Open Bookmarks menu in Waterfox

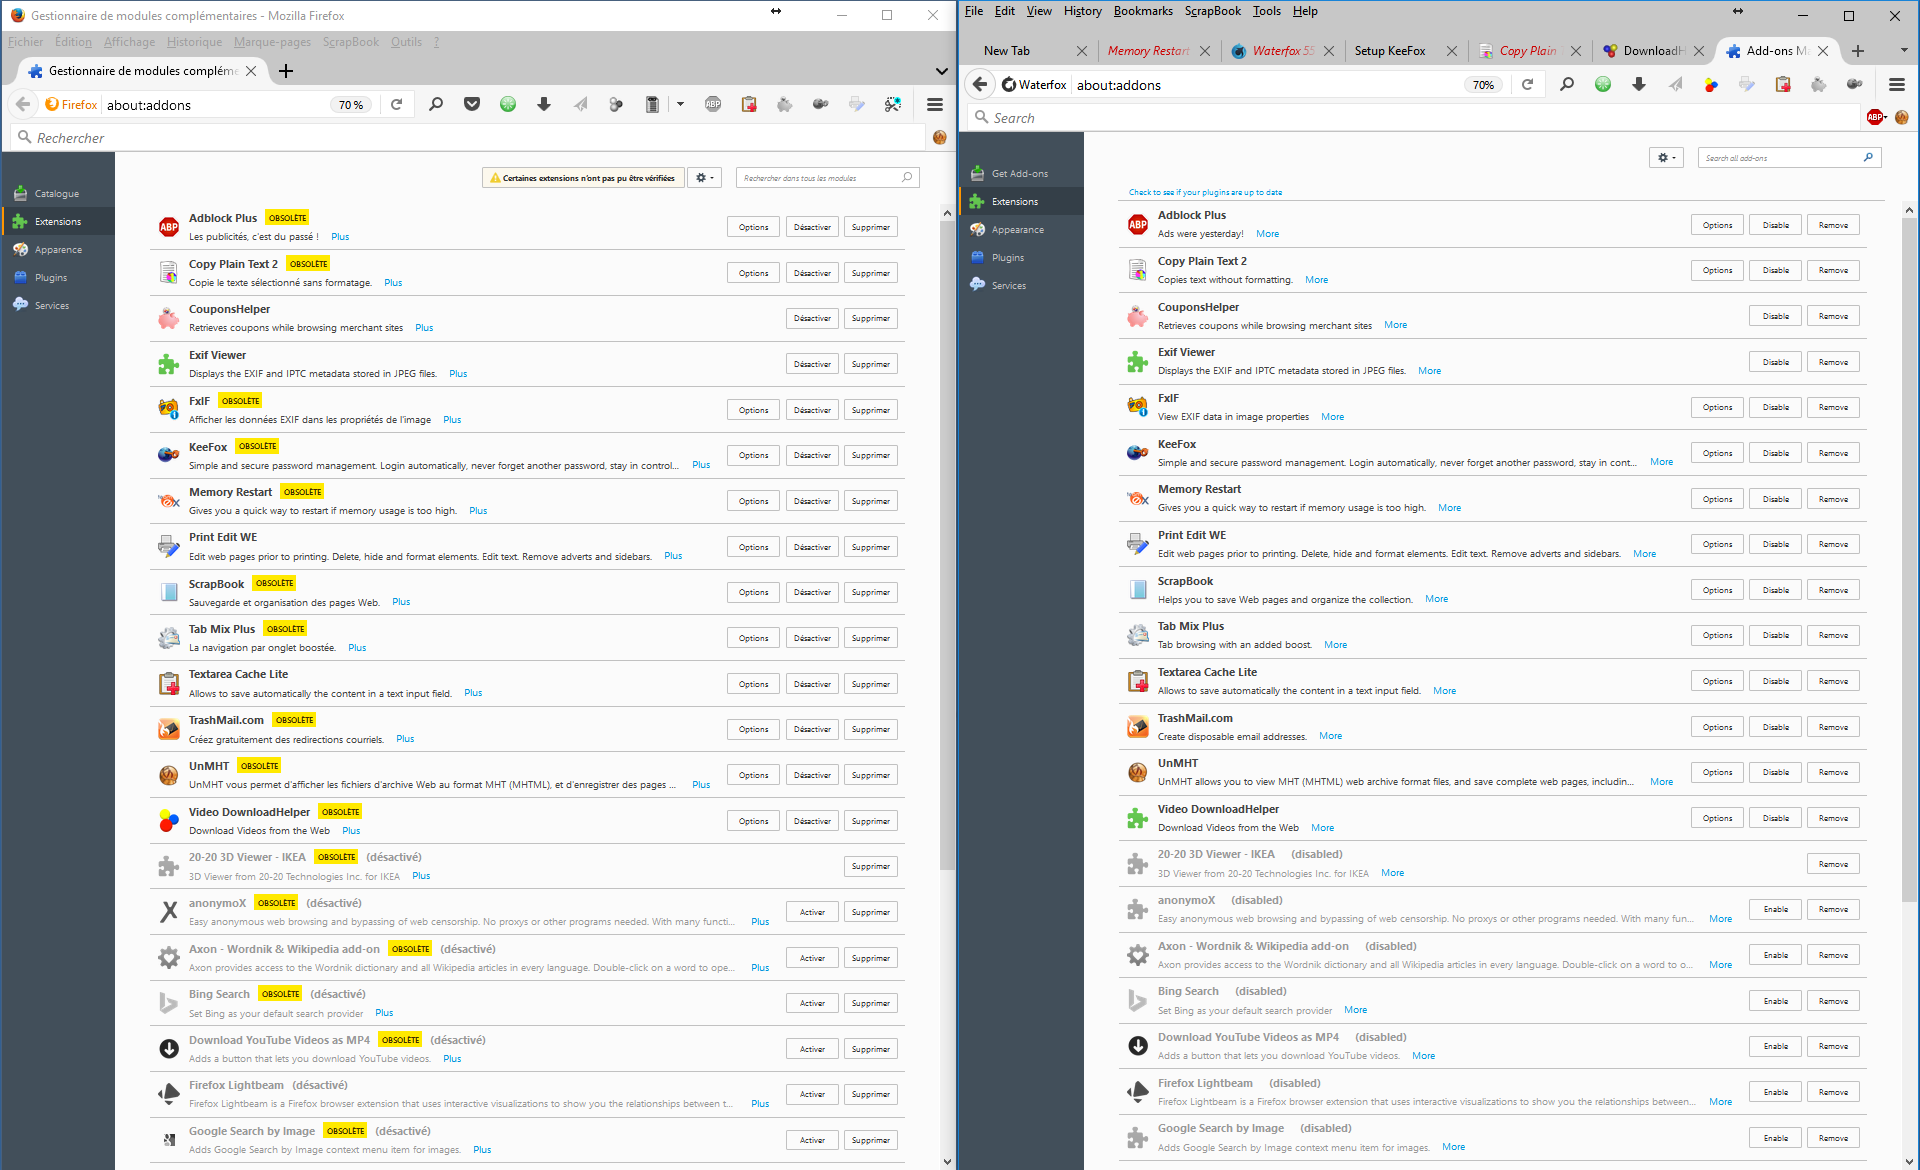pos(1143,11)
